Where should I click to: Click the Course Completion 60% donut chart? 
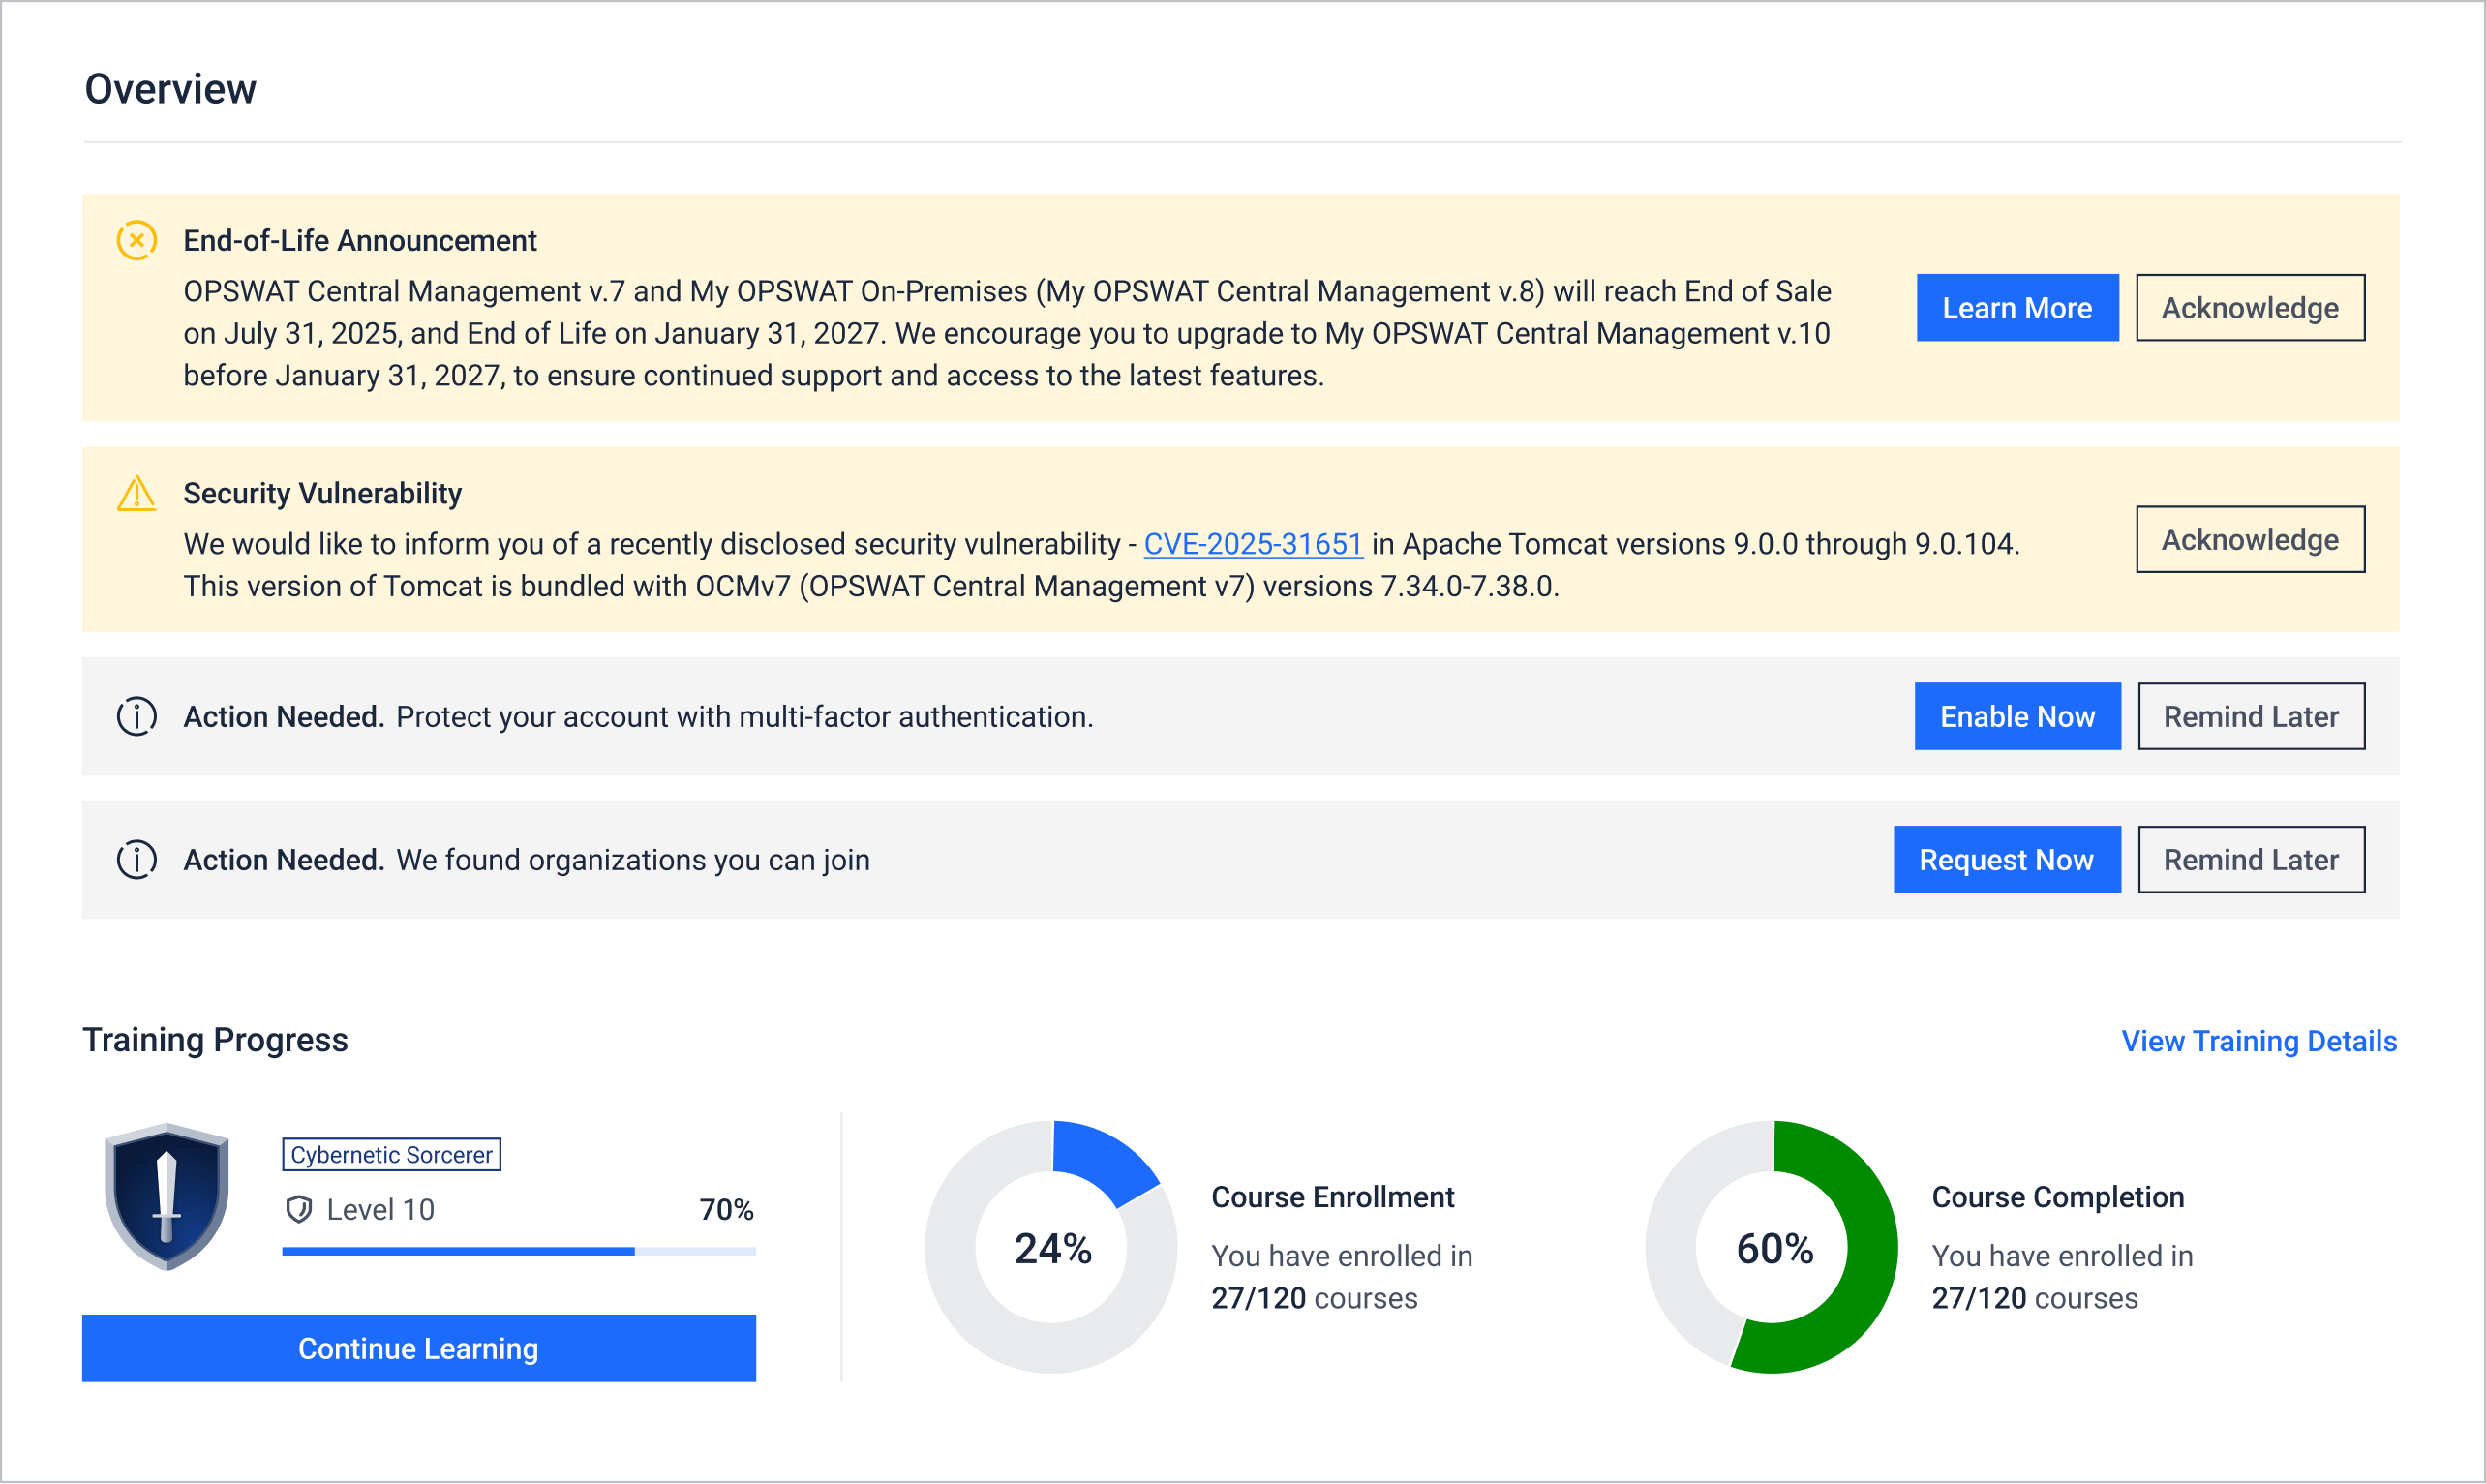(x=1772, y=1247)
